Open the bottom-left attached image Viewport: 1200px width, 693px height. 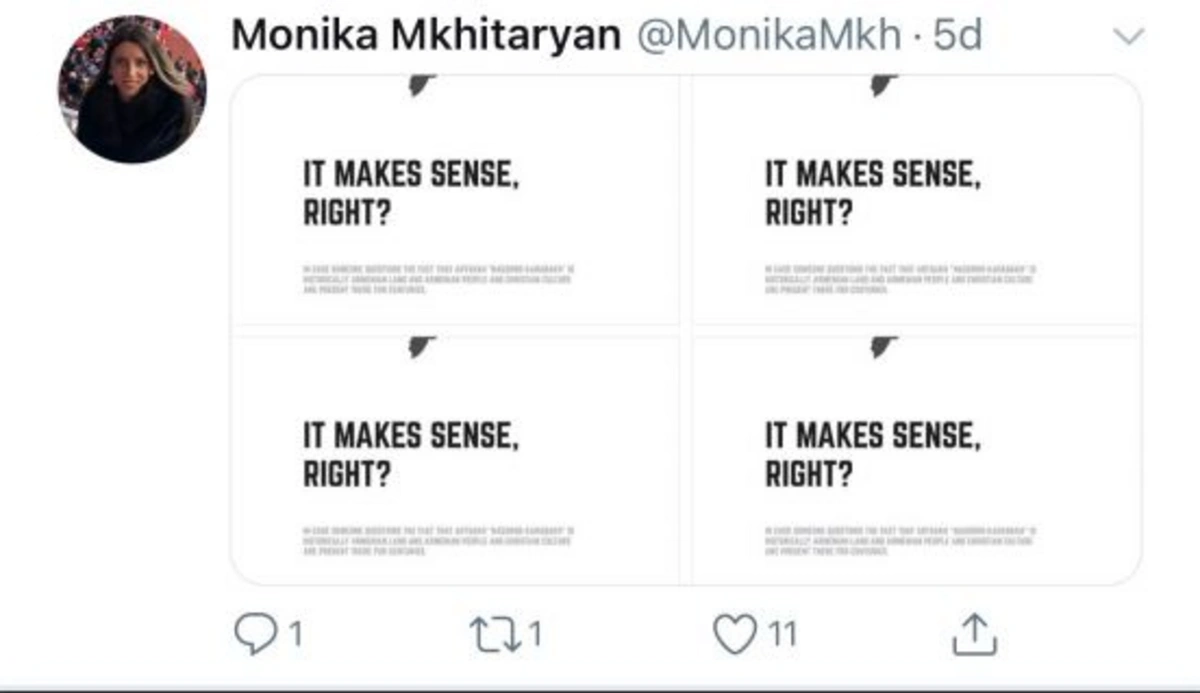[455, 460]
